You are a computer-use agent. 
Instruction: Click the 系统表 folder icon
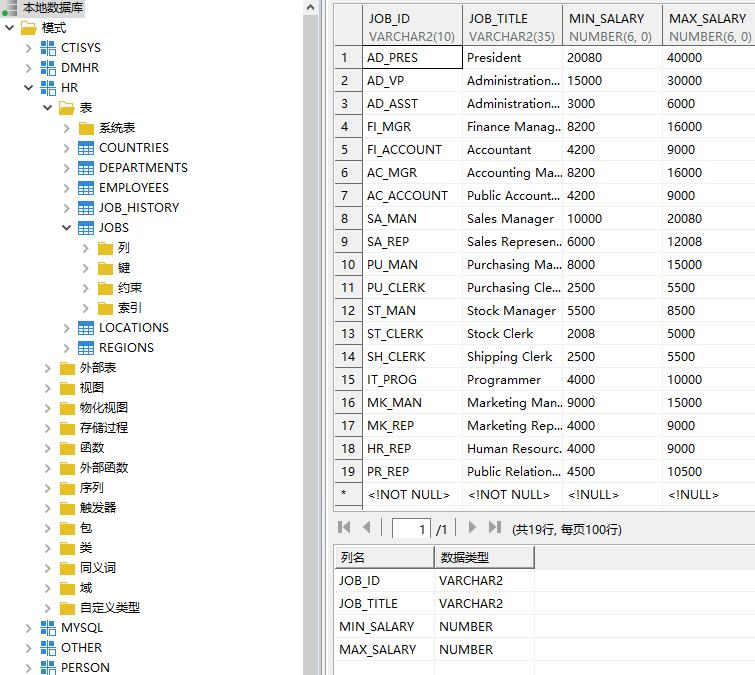click(86, 128)
